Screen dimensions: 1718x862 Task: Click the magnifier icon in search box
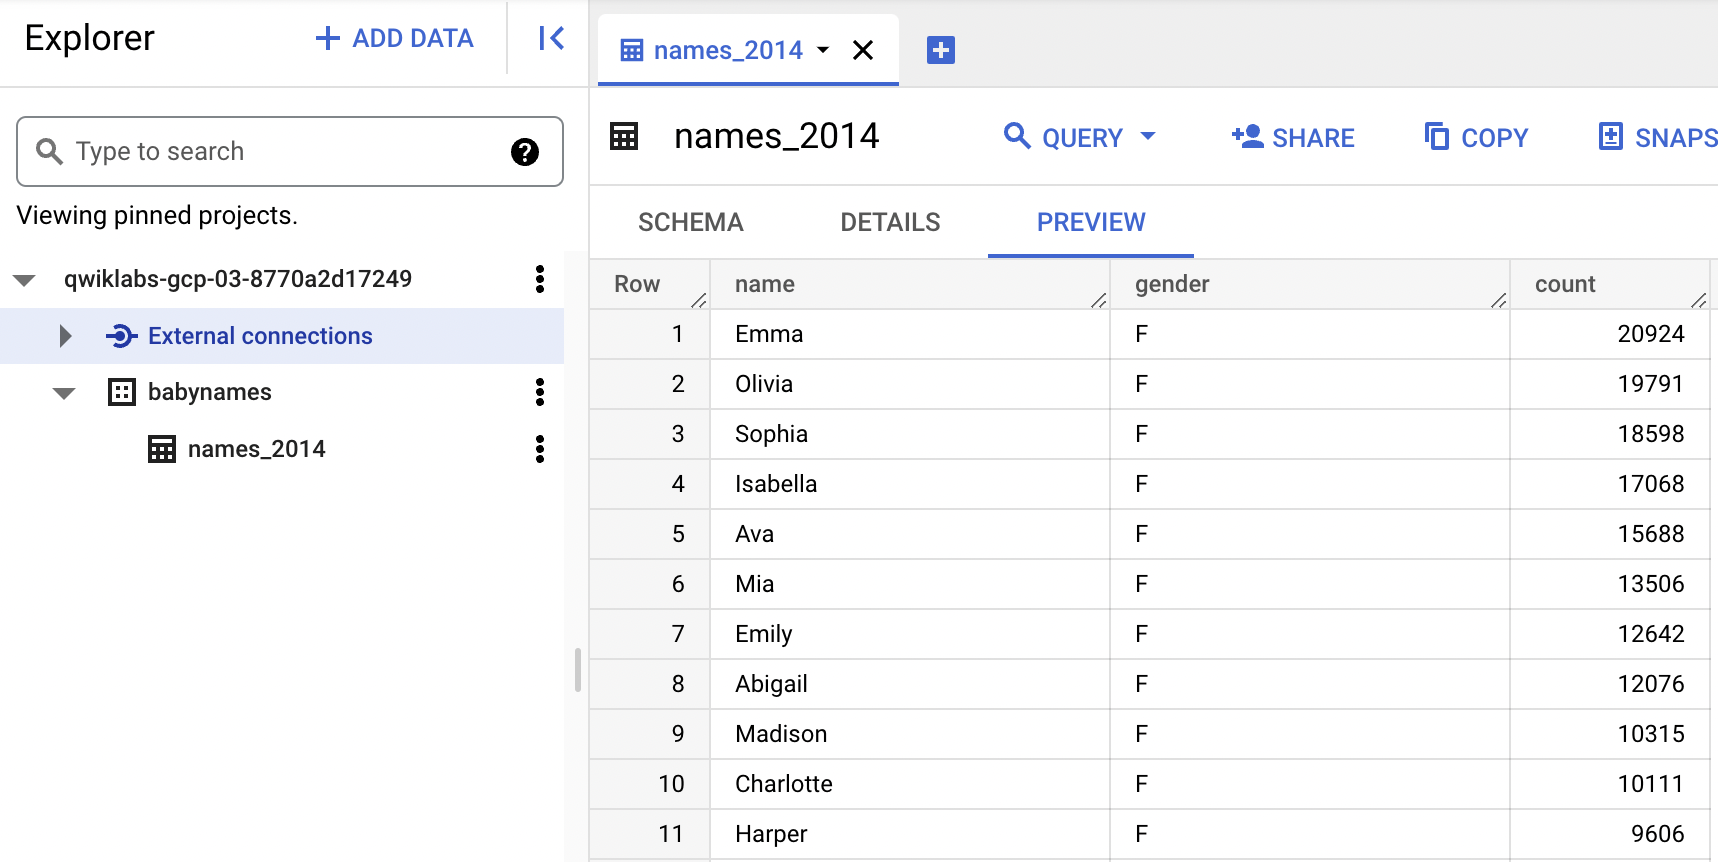(49, 151)
